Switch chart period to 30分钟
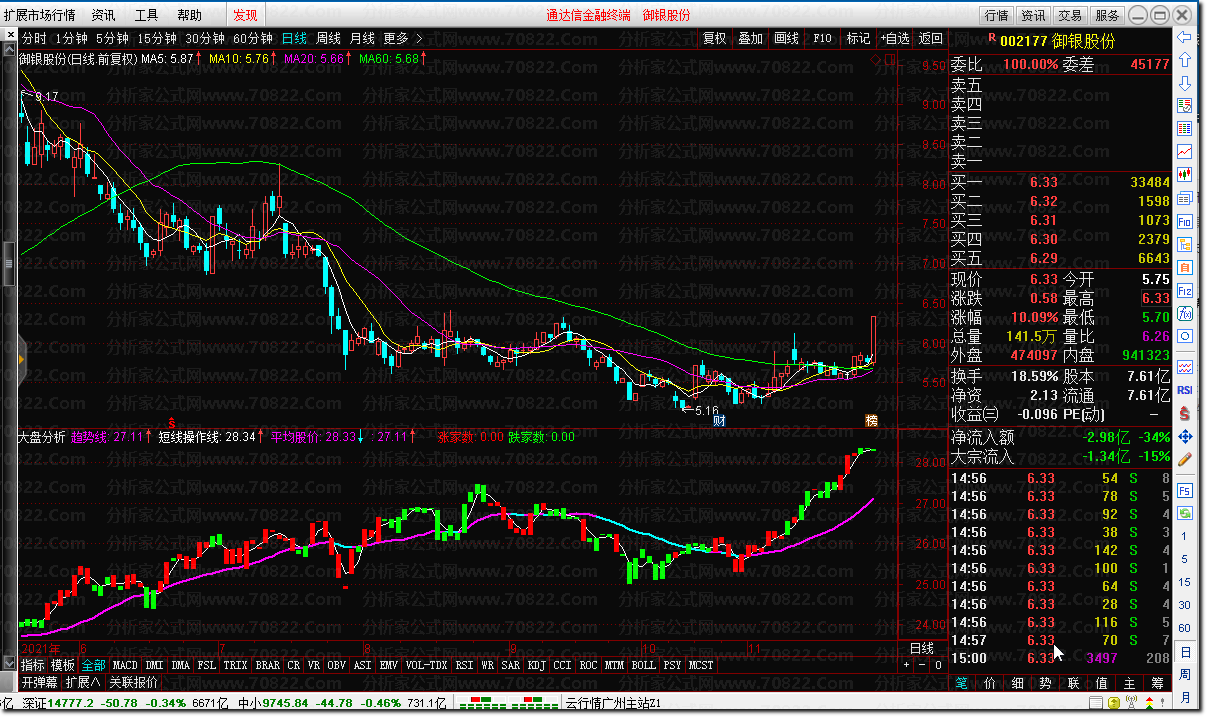 point(205,38)
